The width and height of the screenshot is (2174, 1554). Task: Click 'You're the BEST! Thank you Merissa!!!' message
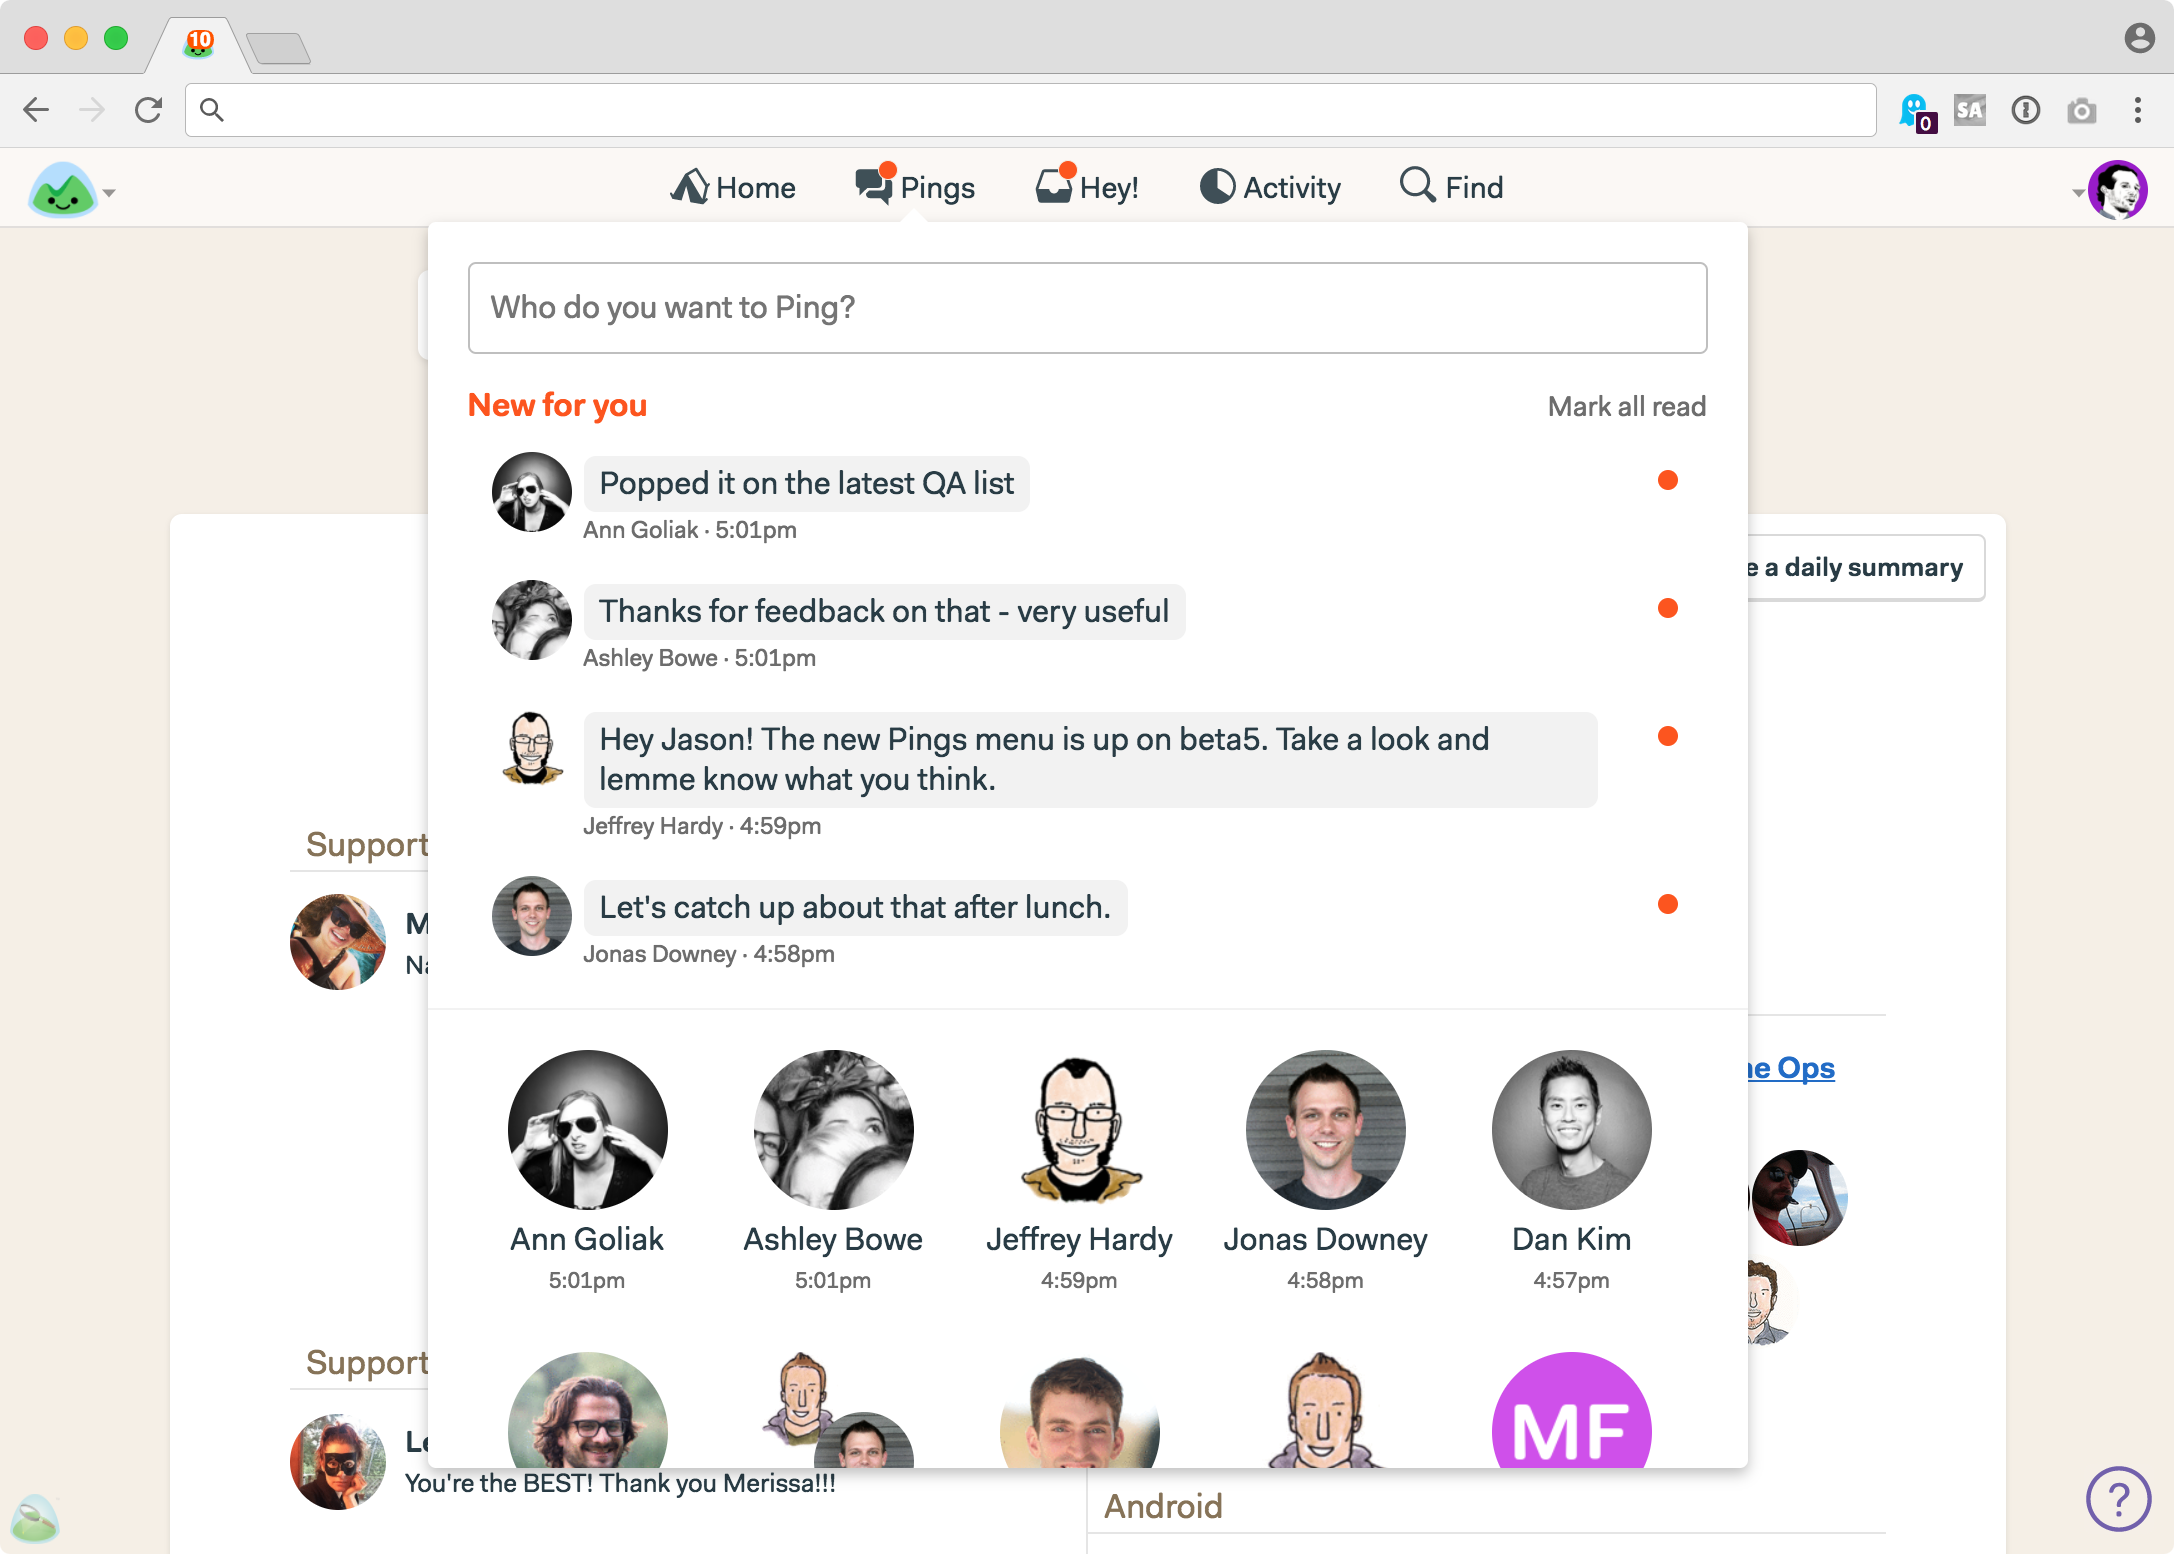620,1484
